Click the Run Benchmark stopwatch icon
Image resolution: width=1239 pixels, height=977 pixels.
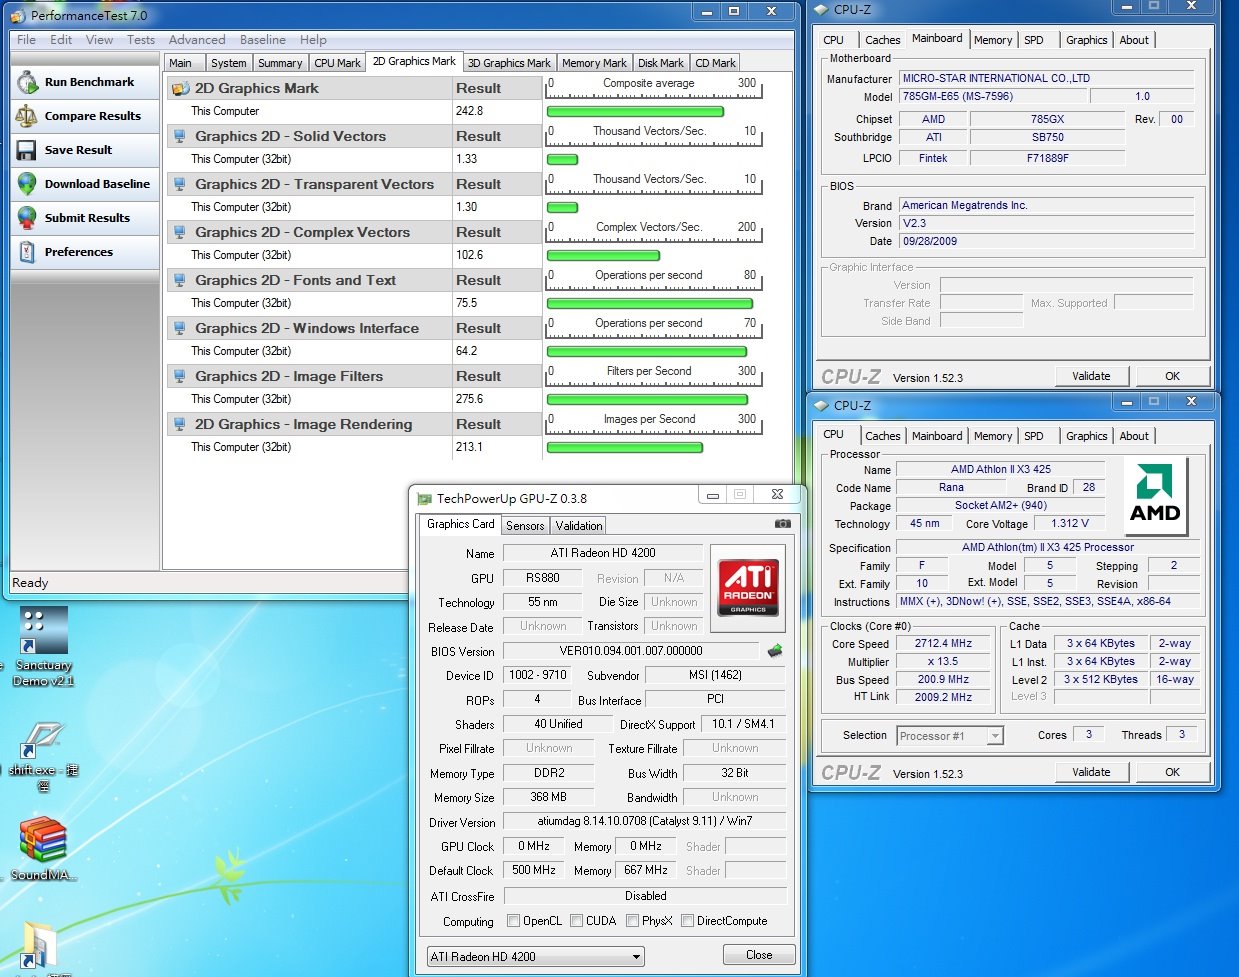[27, 82]
